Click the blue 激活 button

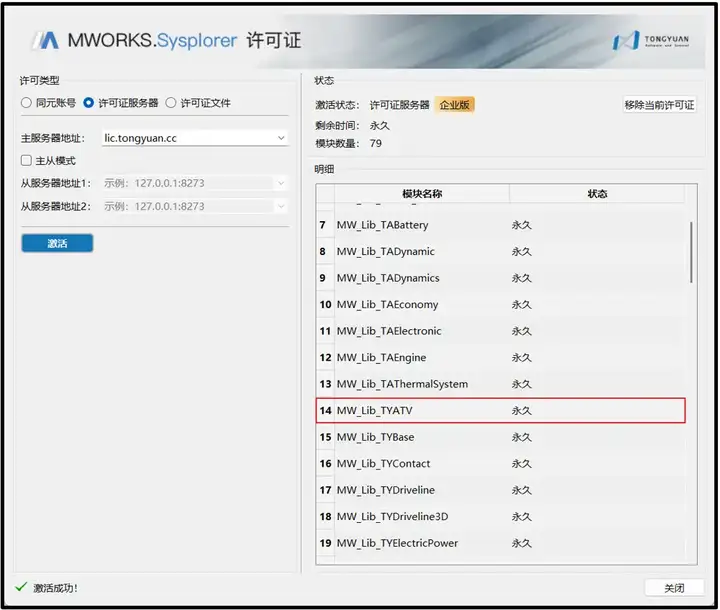(x=57, y=243)
